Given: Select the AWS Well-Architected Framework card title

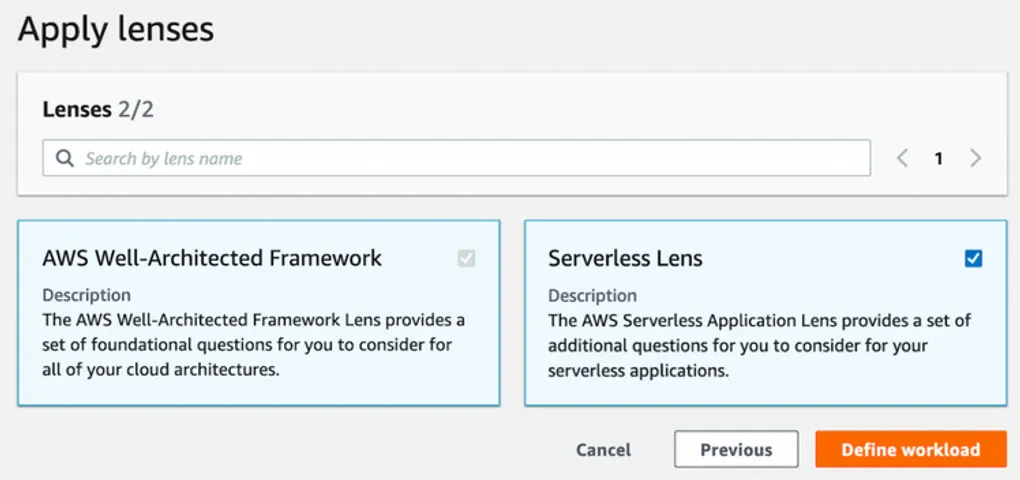Looking at the screenshot, I should (x=212, y=258).
